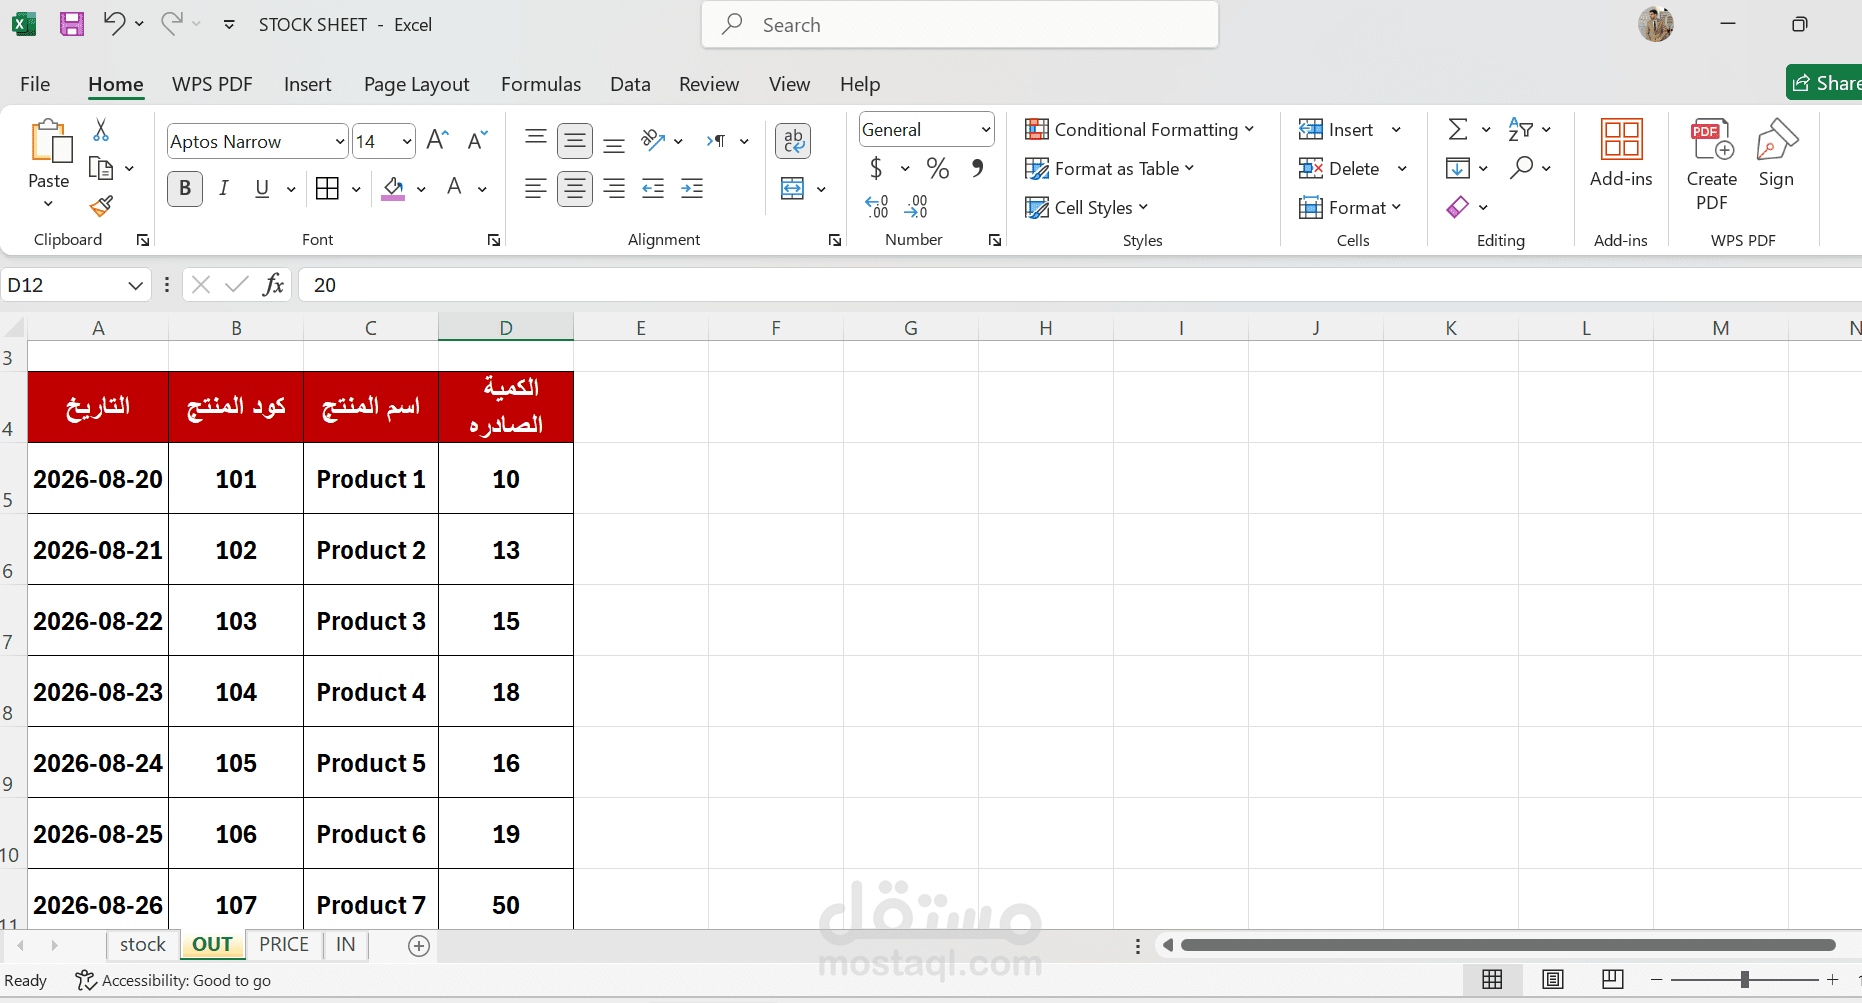Click zoom in plus button

1832,980
